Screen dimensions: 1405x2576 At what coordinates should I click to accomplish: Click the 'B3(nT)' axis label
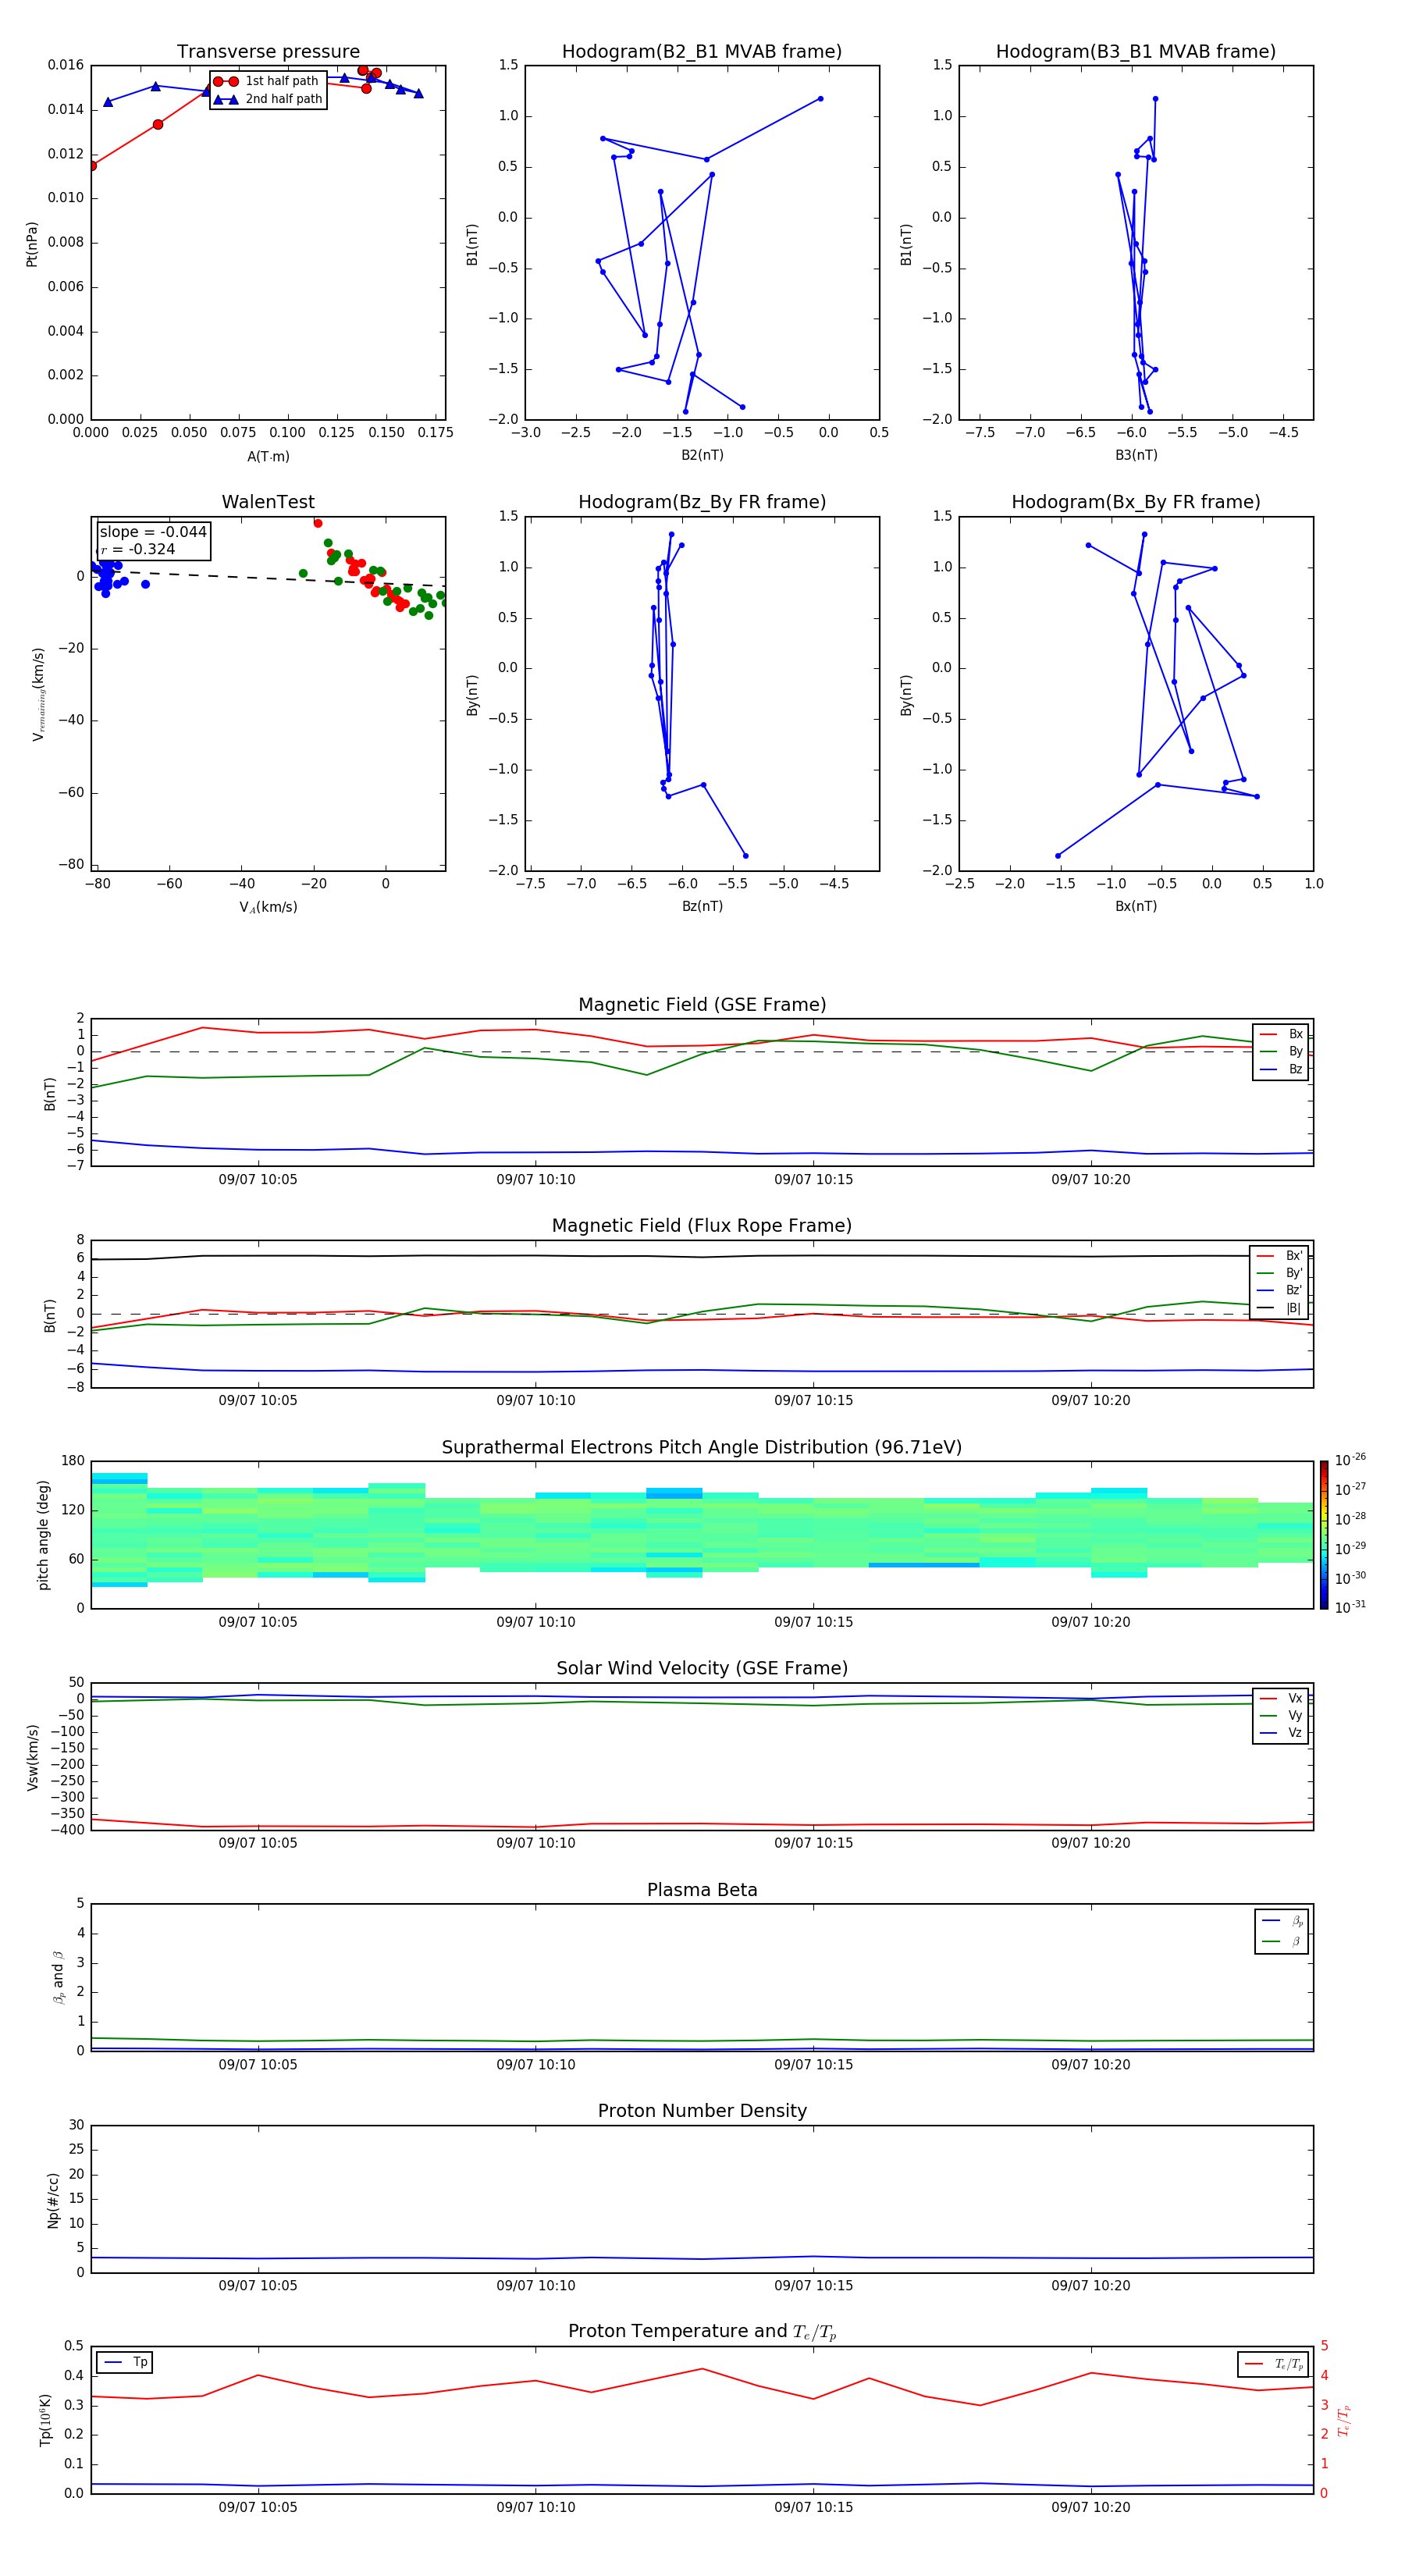tap(1136, 455)
